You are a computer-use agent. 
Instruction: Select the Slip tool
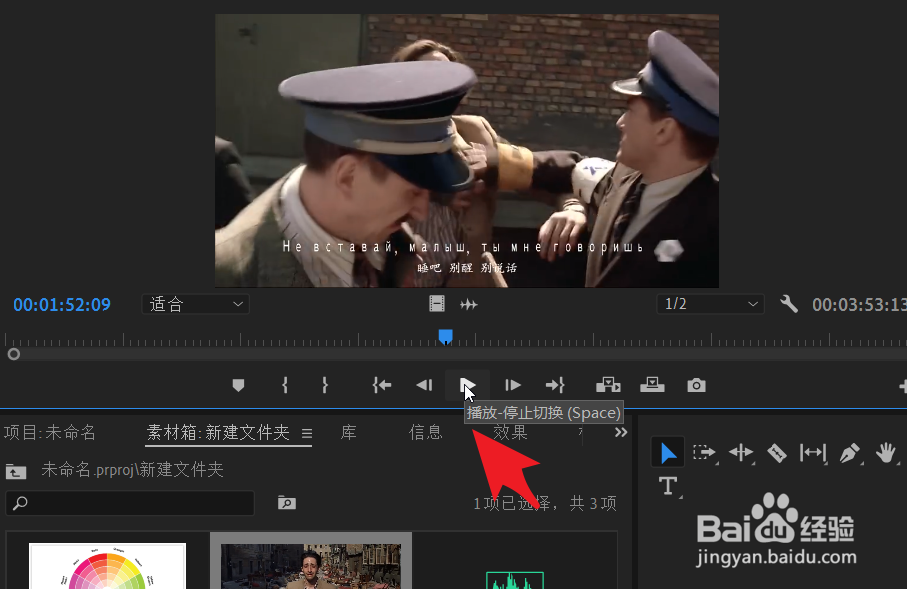(813, 452)
